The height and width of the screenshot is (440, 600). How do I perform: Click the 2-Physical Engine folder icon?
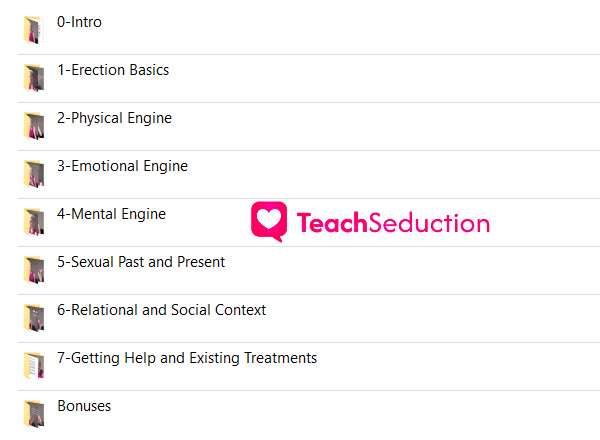34,126
